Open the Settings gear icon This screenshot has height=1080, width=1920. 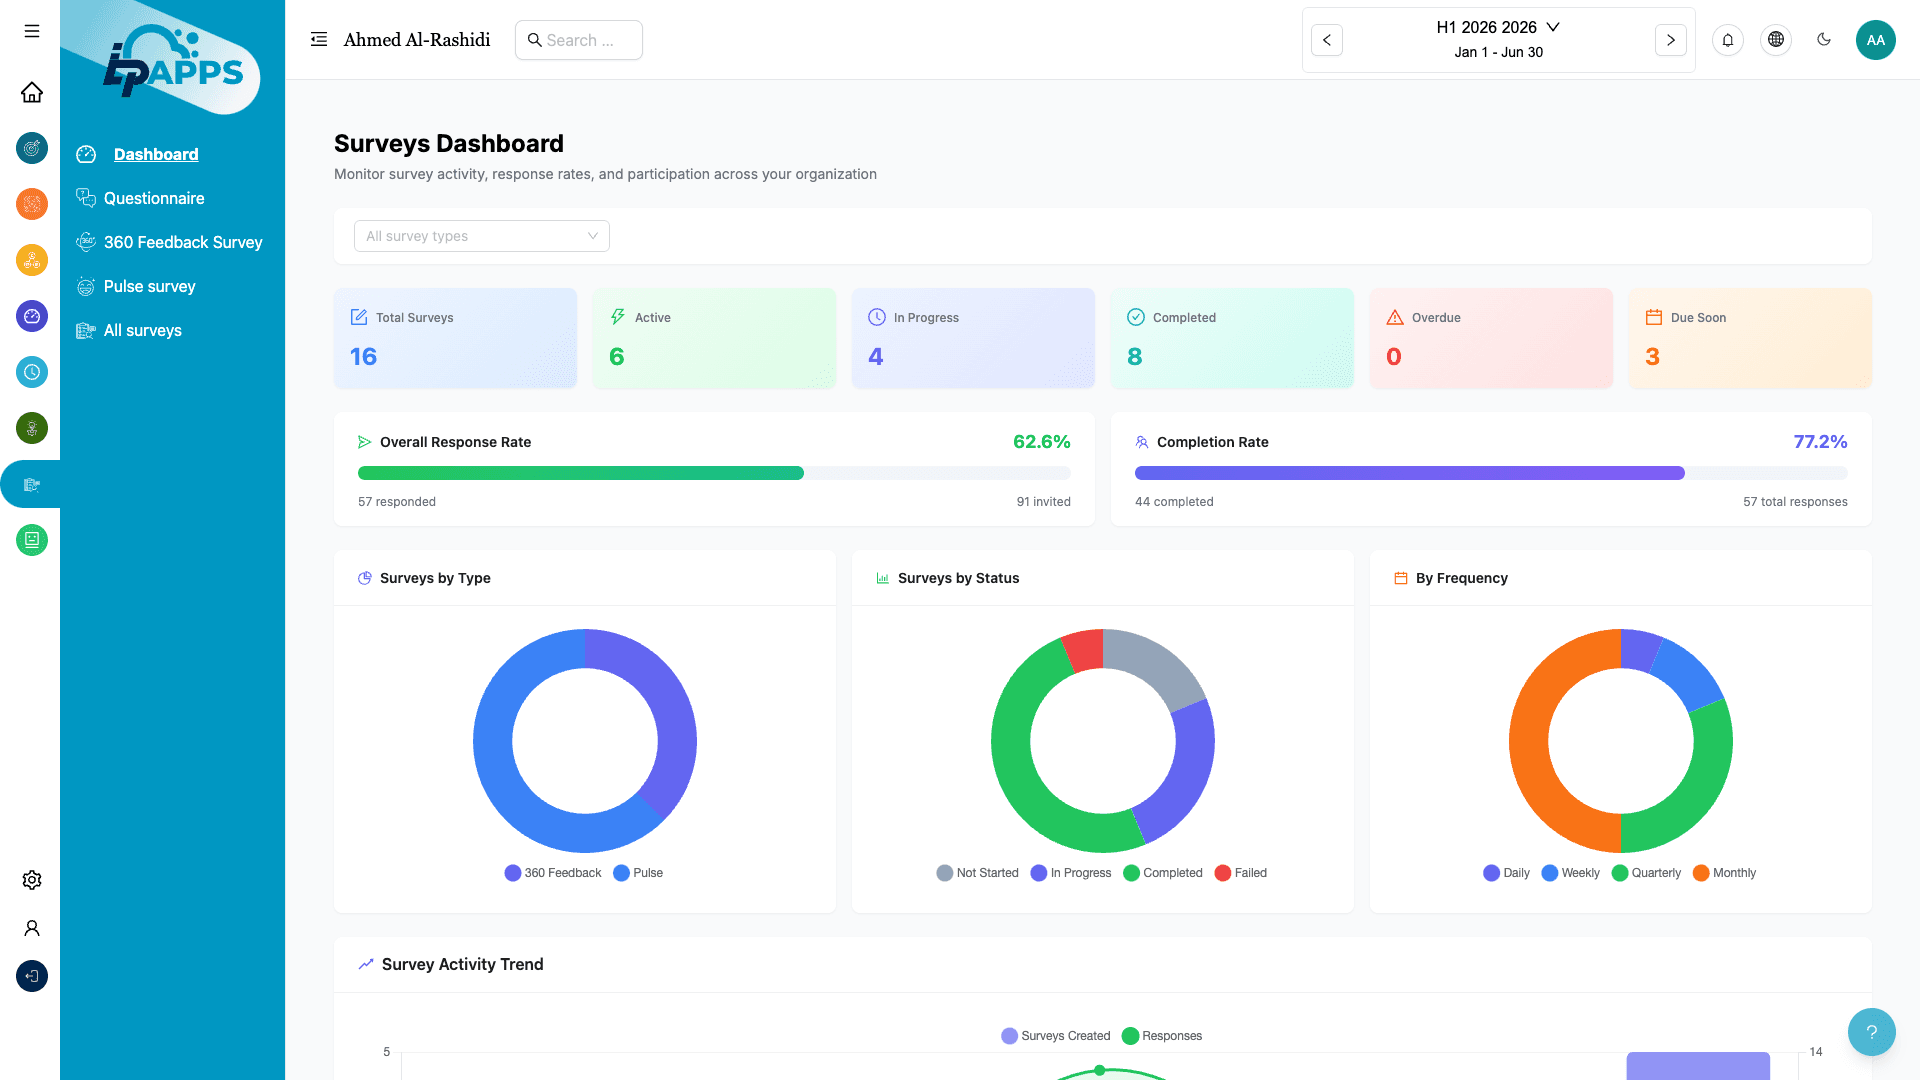pyautogui.click(x=31, y=879)
